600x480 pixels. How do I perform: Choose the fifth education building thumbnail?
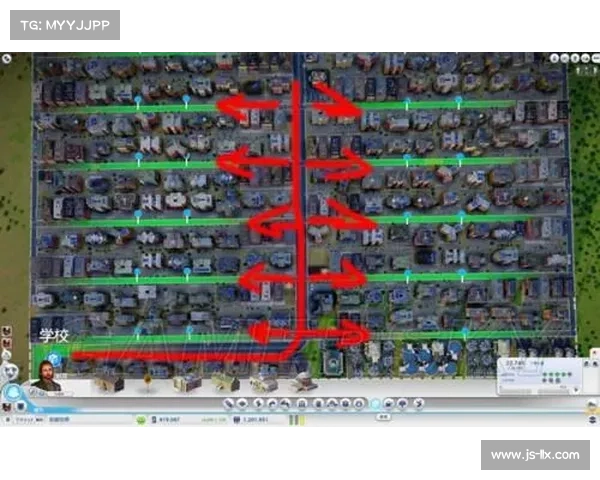point(264,383)
